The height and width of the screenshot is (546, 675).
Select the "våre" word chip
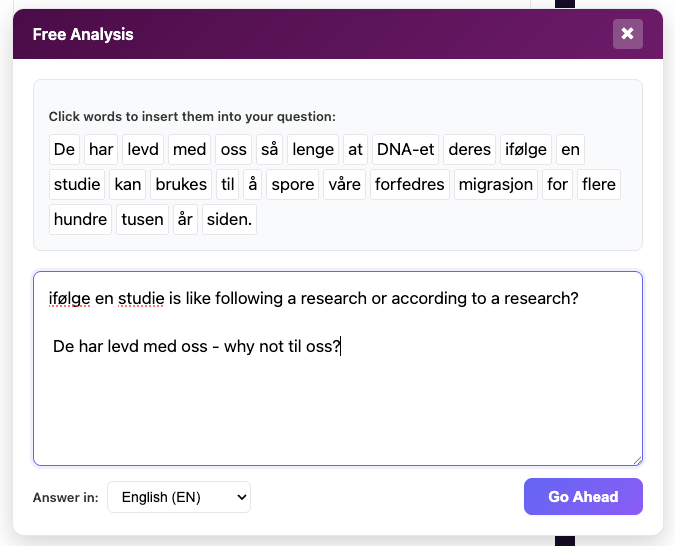coord(344,185)
